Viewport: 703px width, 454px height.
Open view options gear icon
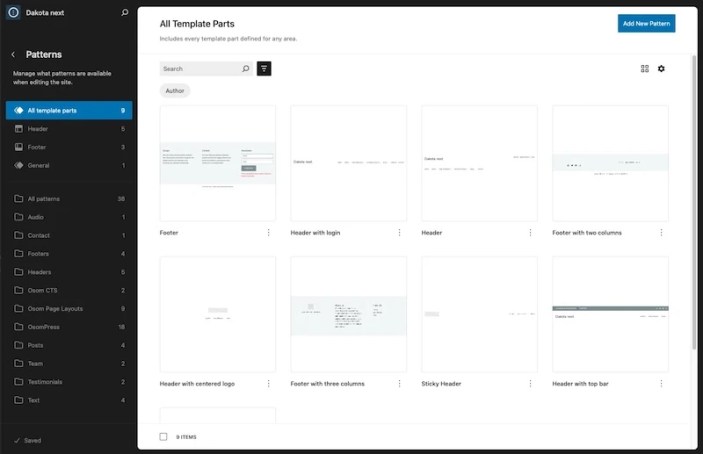click(661, 69)
